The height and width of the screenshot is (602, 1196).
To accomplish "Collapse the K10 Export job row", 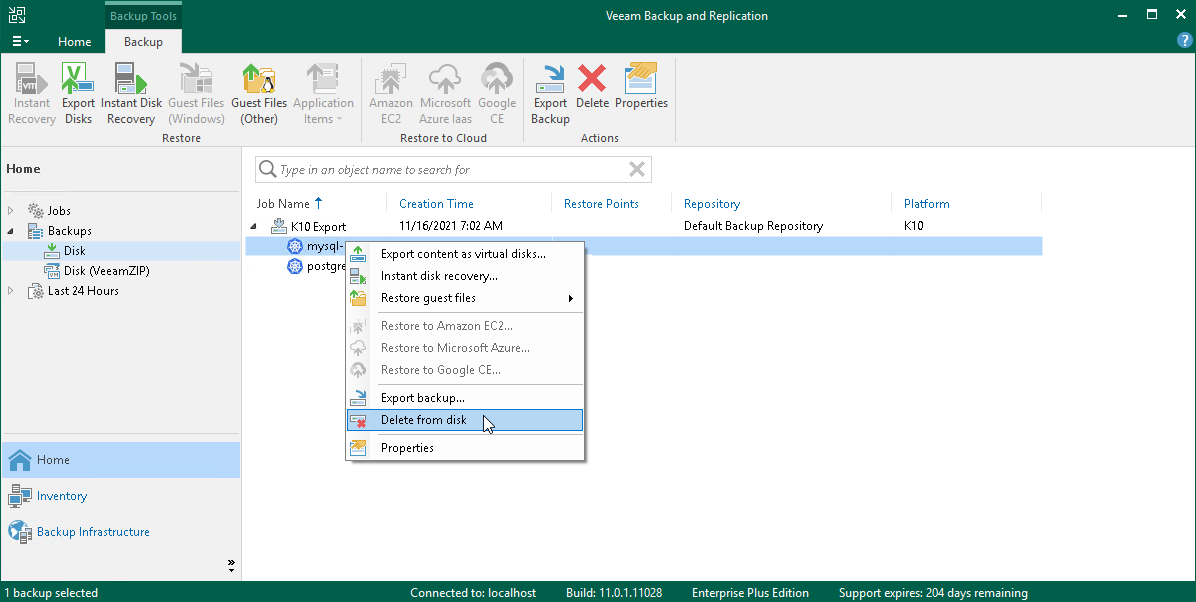I will click(254, 227).
